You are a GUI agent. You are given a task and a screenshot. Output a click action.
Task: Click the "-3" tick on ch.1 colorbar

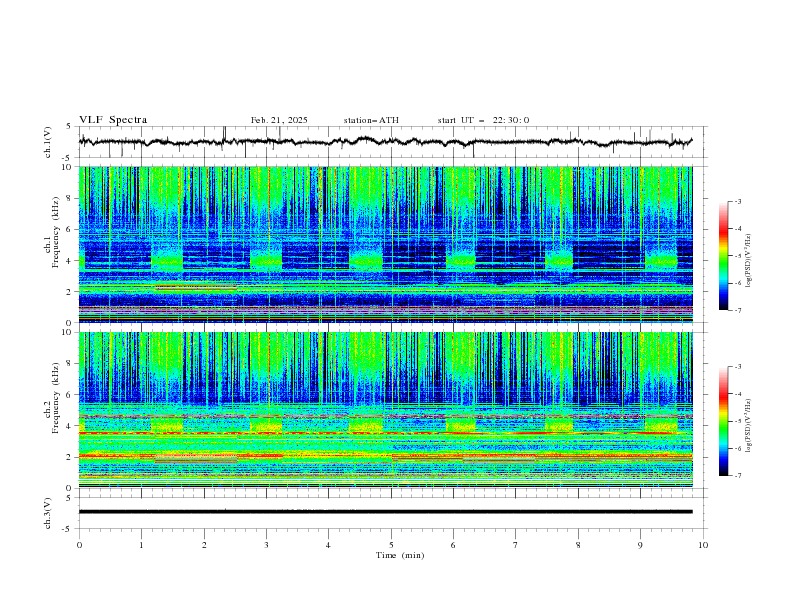737,201
